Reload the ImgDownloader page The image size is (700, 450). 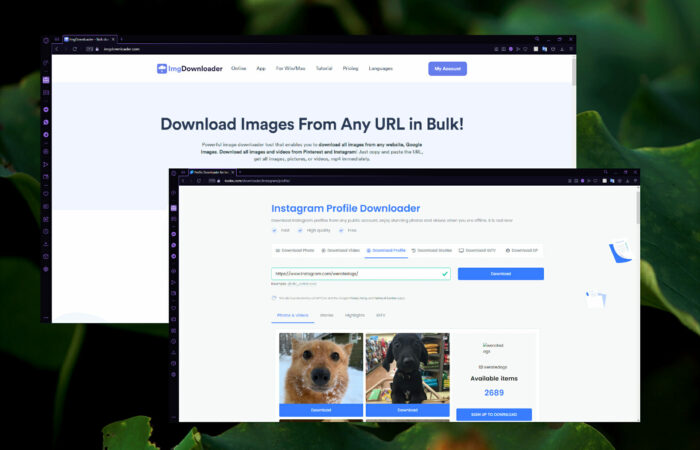coord(75,49)
